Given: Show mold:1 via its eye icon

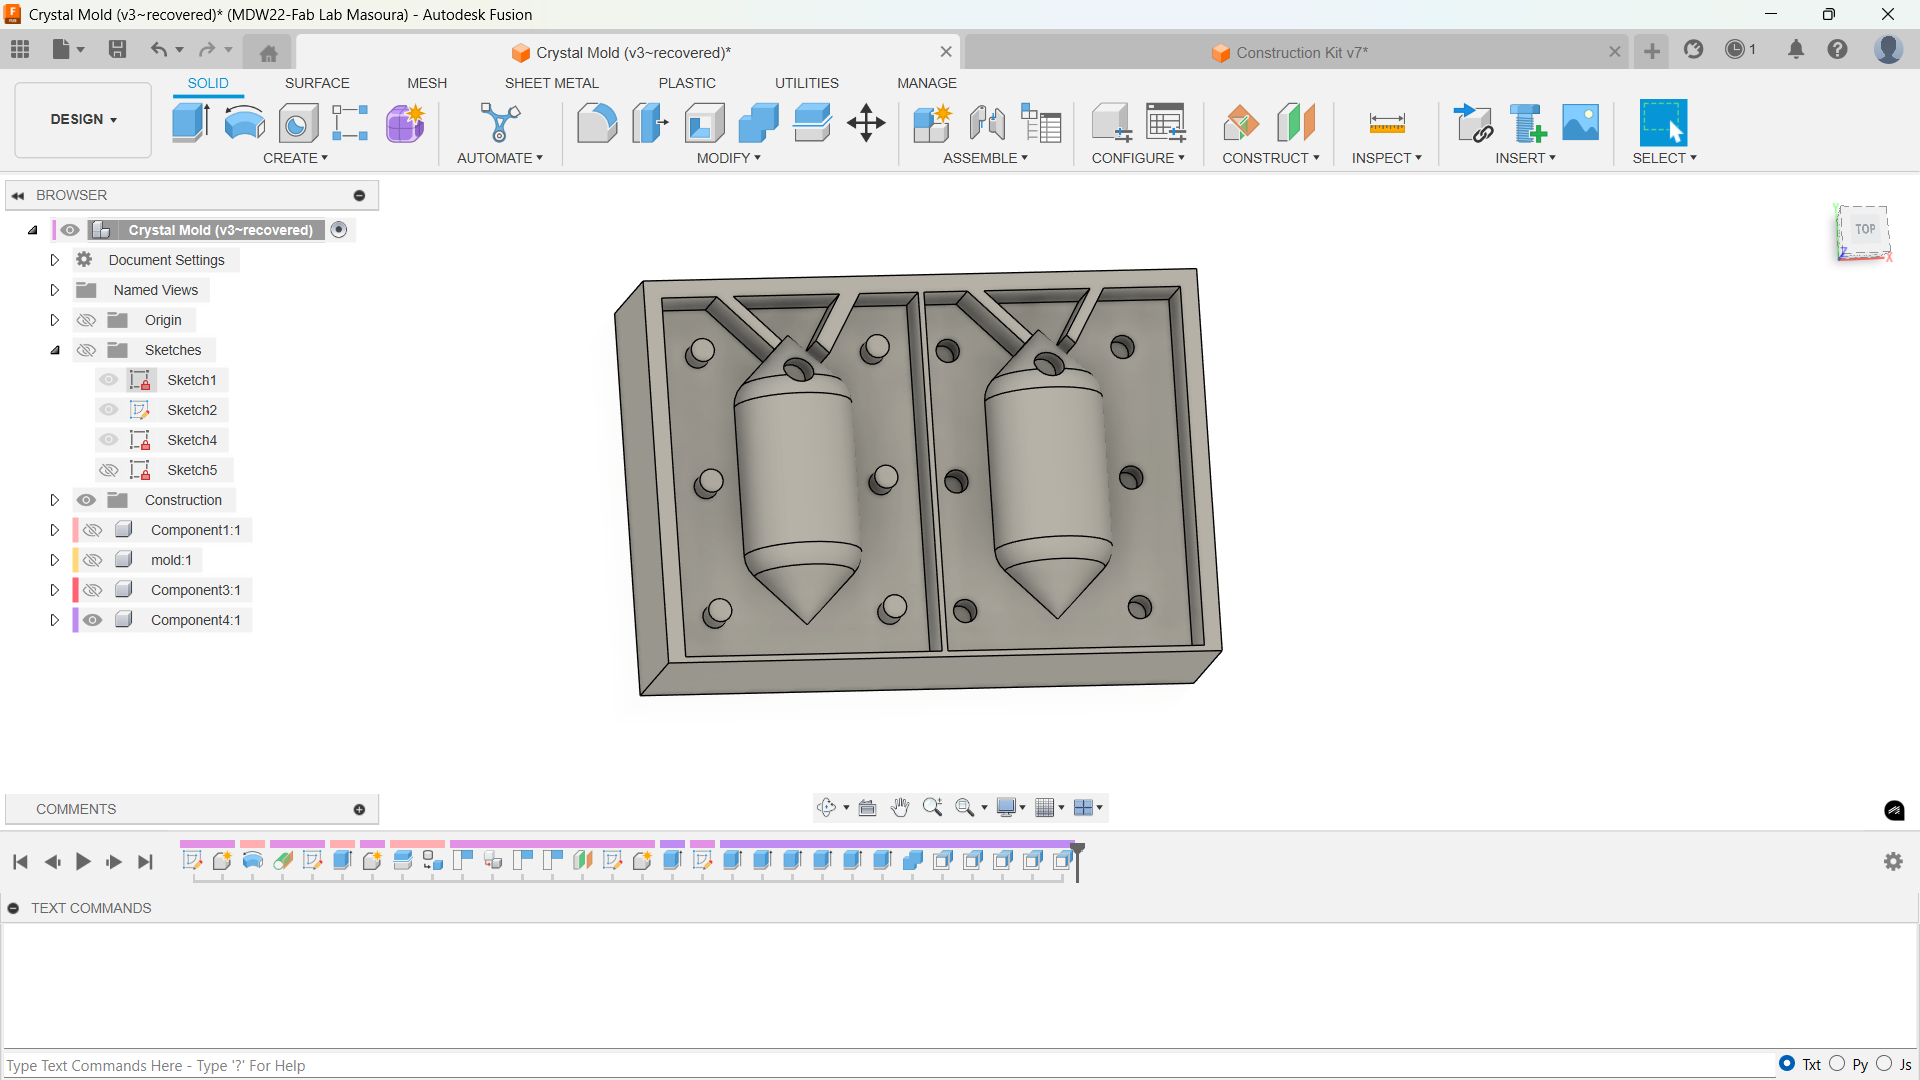Looking at the screenshot, I should [x=93, y=560].
